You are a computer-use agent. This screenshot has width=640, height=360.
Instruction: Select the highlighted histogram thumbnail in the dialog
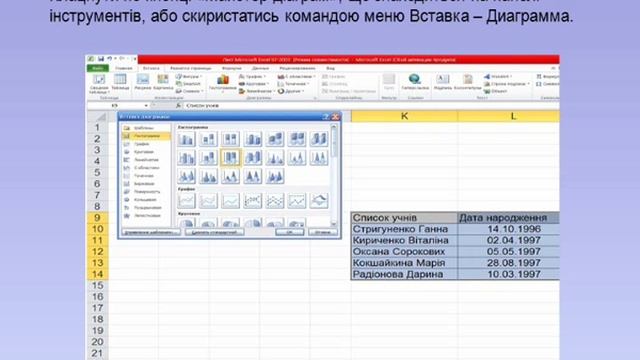point(230,158)
